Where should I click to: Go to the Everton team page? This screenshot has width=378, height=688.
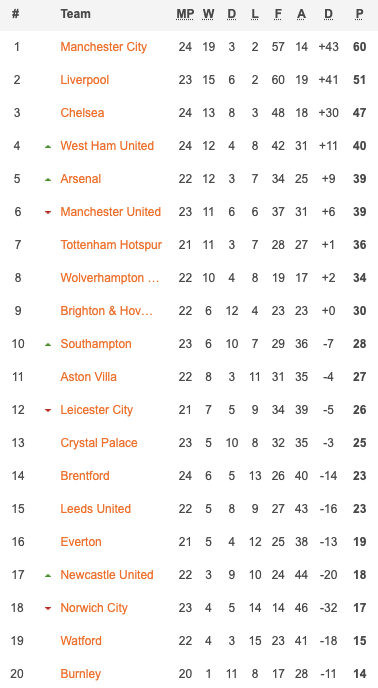[81, 541]
